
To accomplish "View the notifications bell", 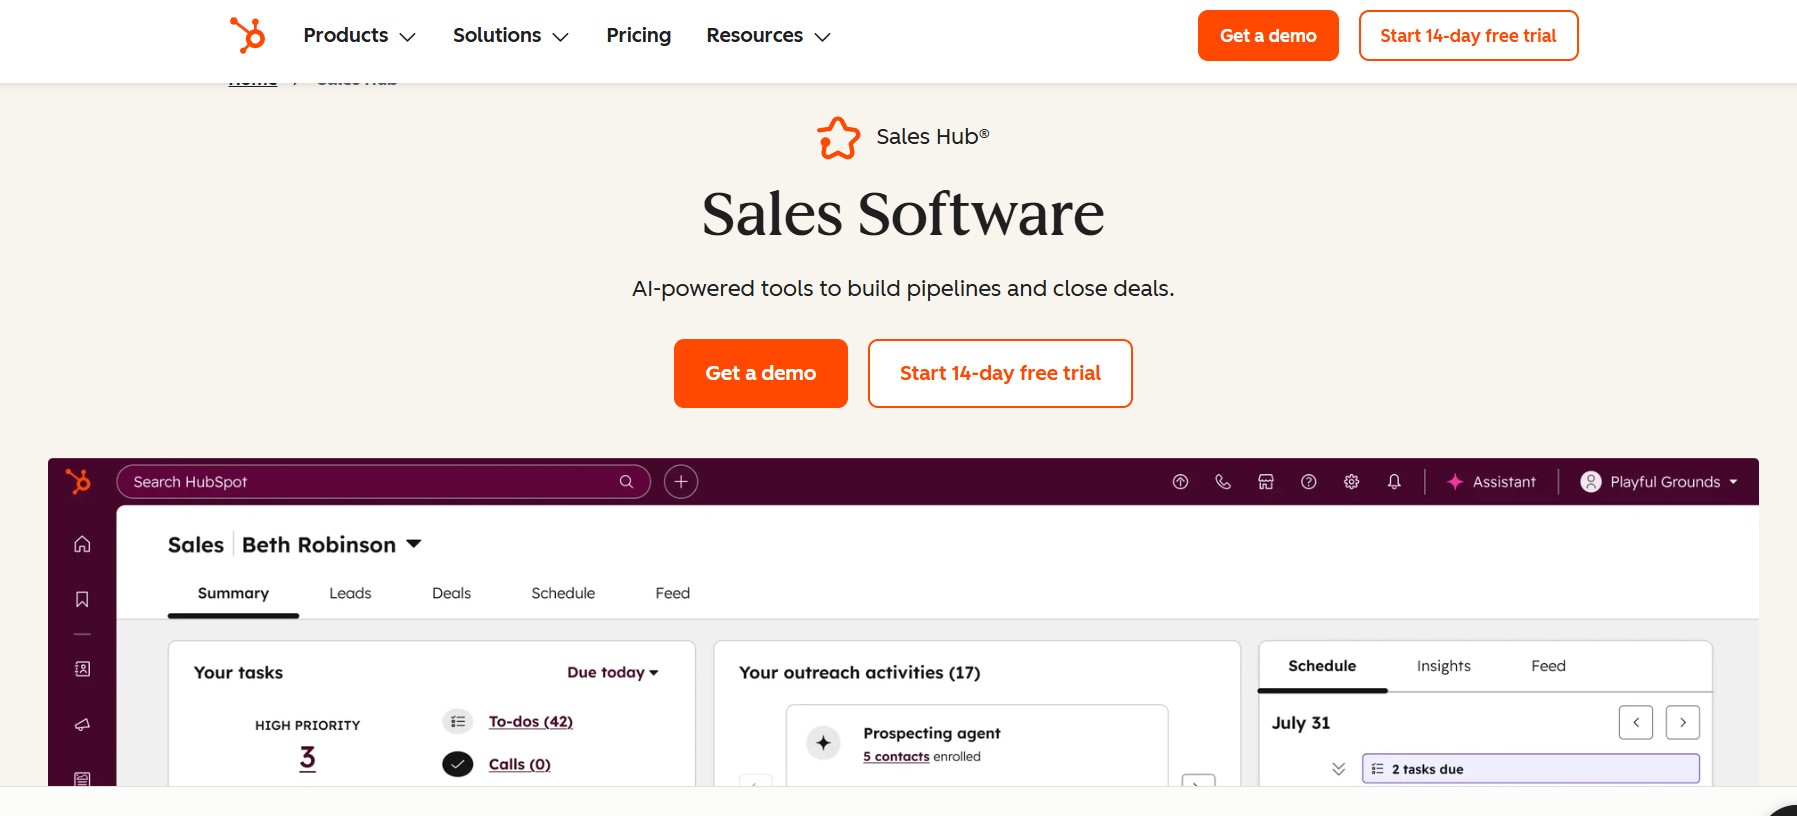I will coord(1394,481).
